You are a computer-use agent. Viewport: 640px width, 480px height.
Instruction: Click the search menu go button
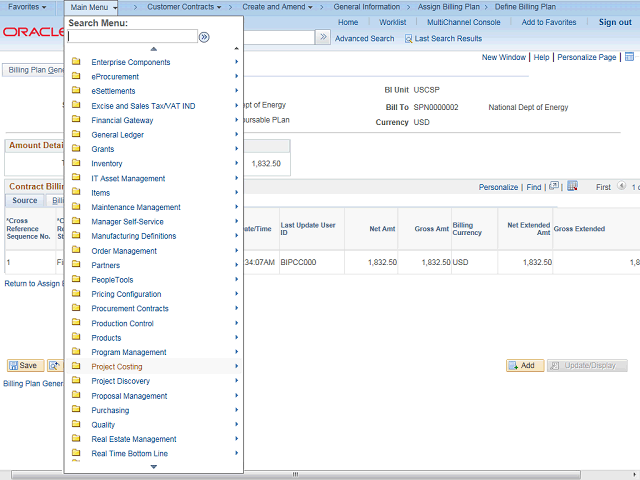click(x=204, y=37)
